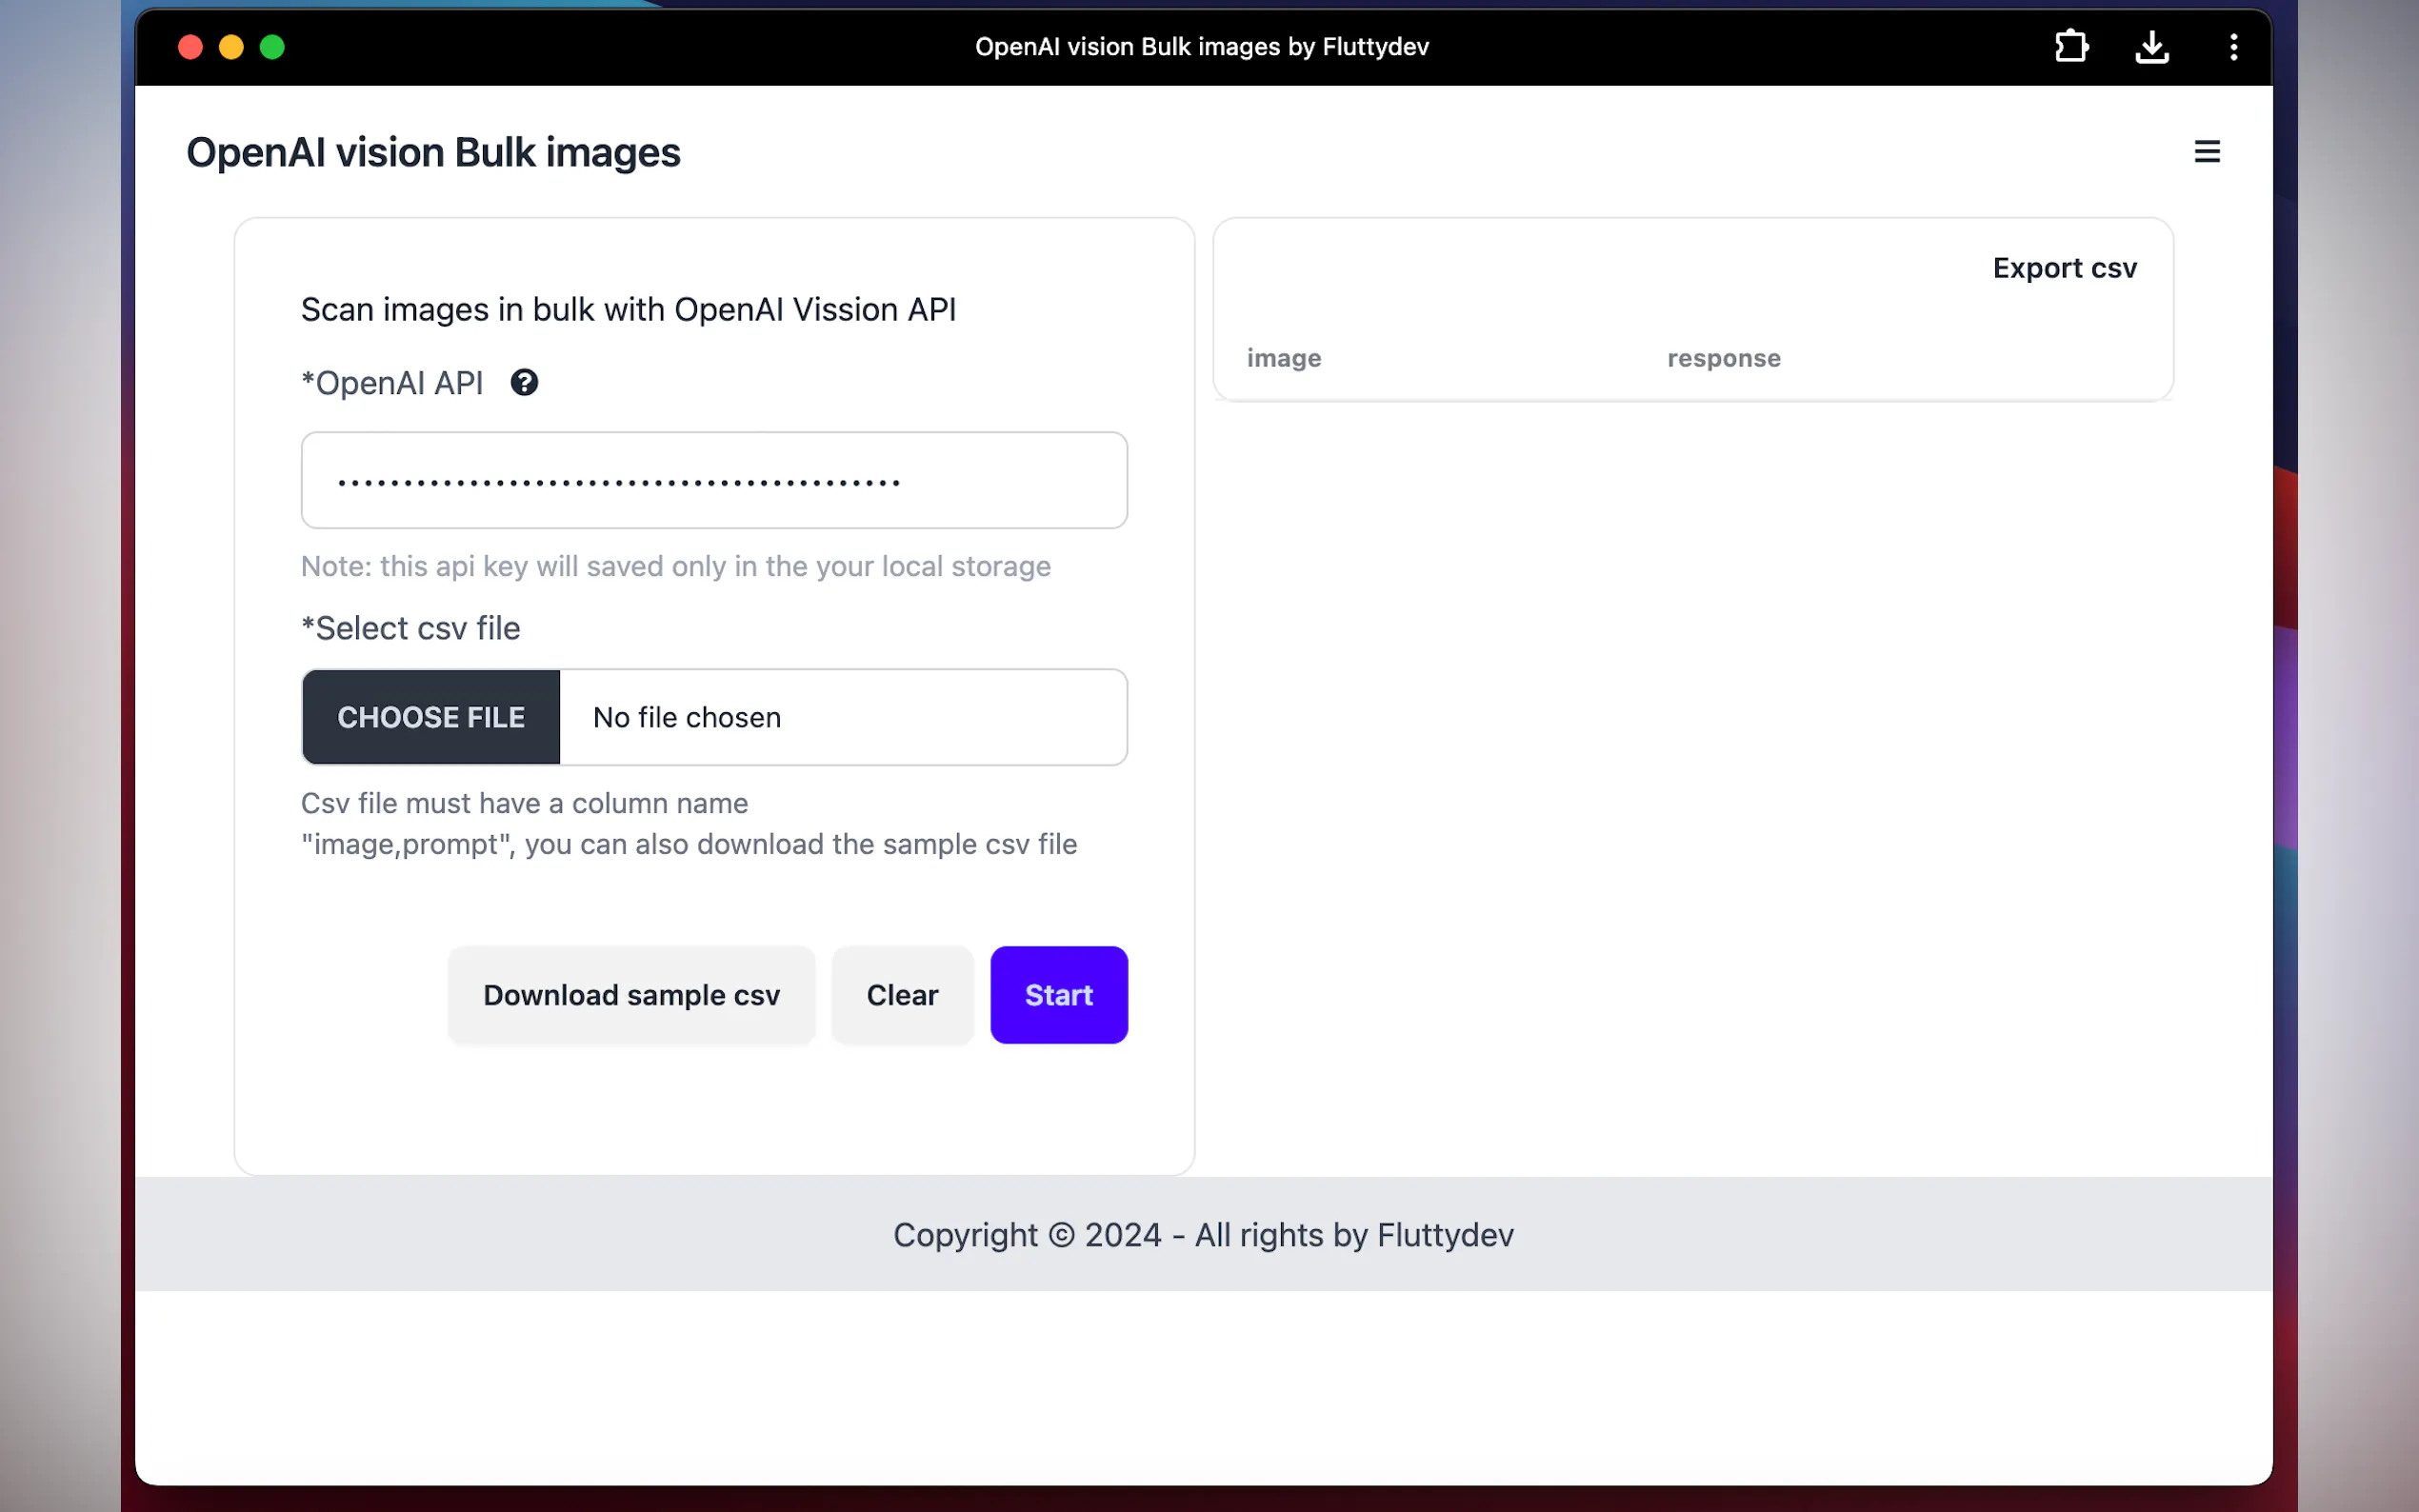The image size is (2419, 1512).
Task: Click the 'response' column header
Action: click(x=1724, y=358)
